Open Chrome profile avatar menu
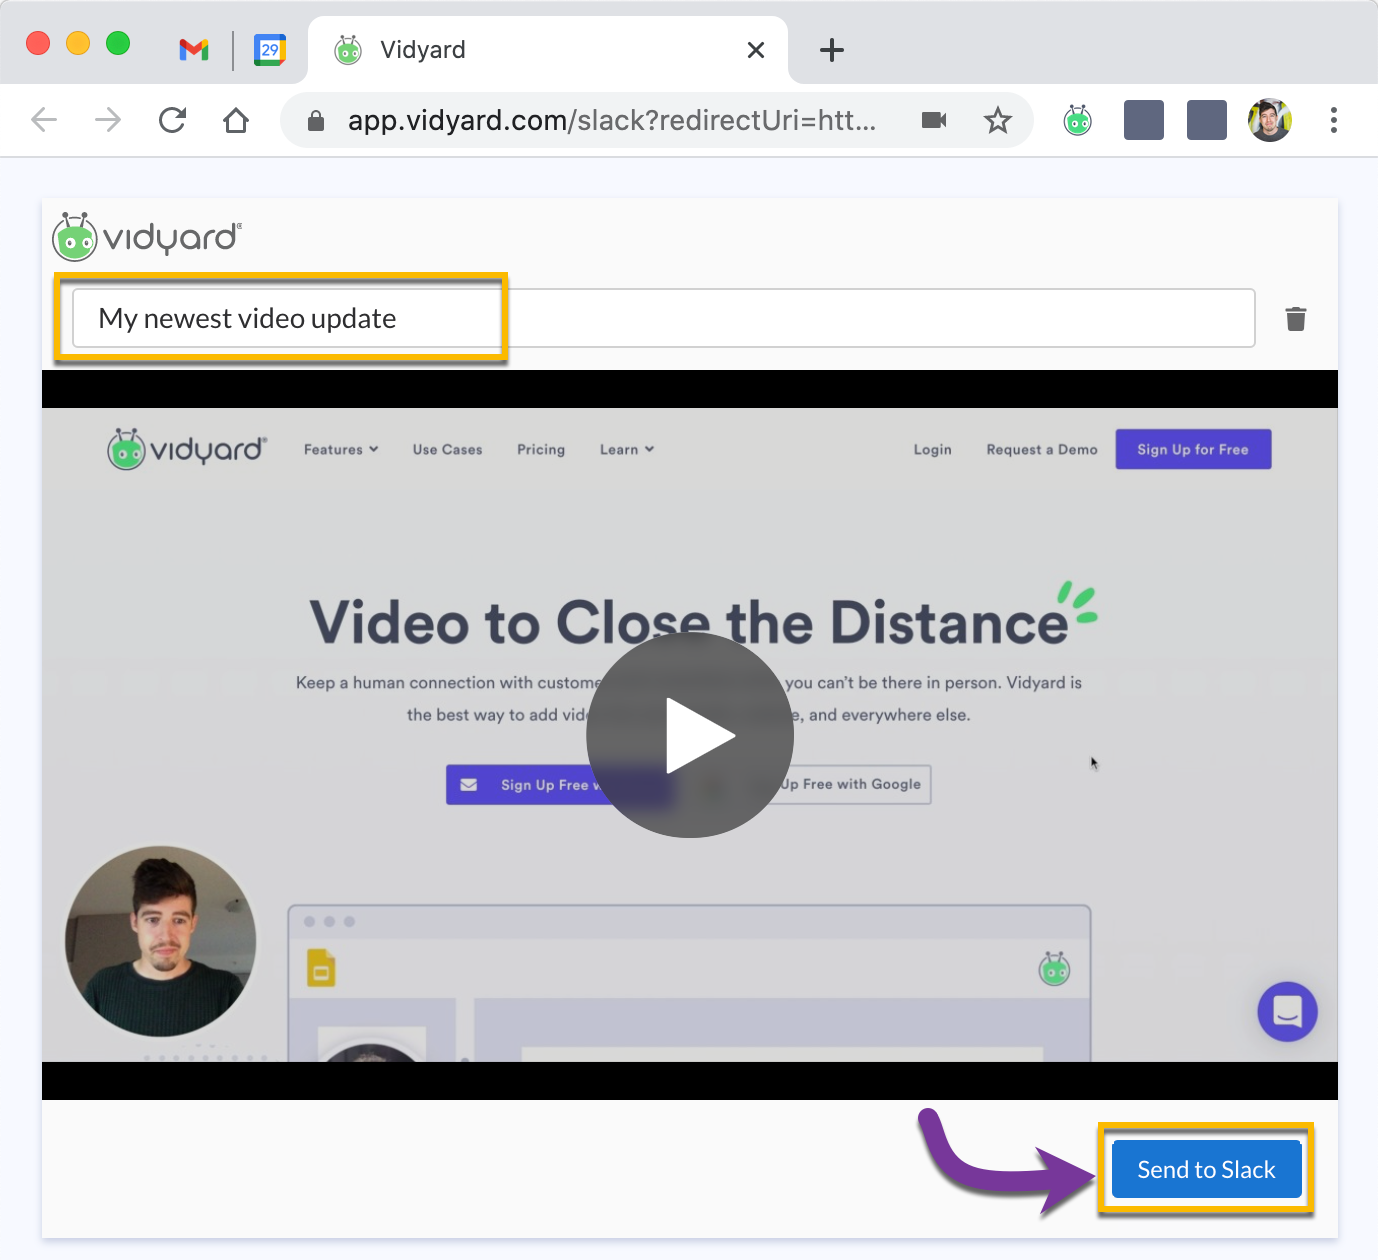The width and height of the screenshot is (1378, 1260). [1270, 121]
